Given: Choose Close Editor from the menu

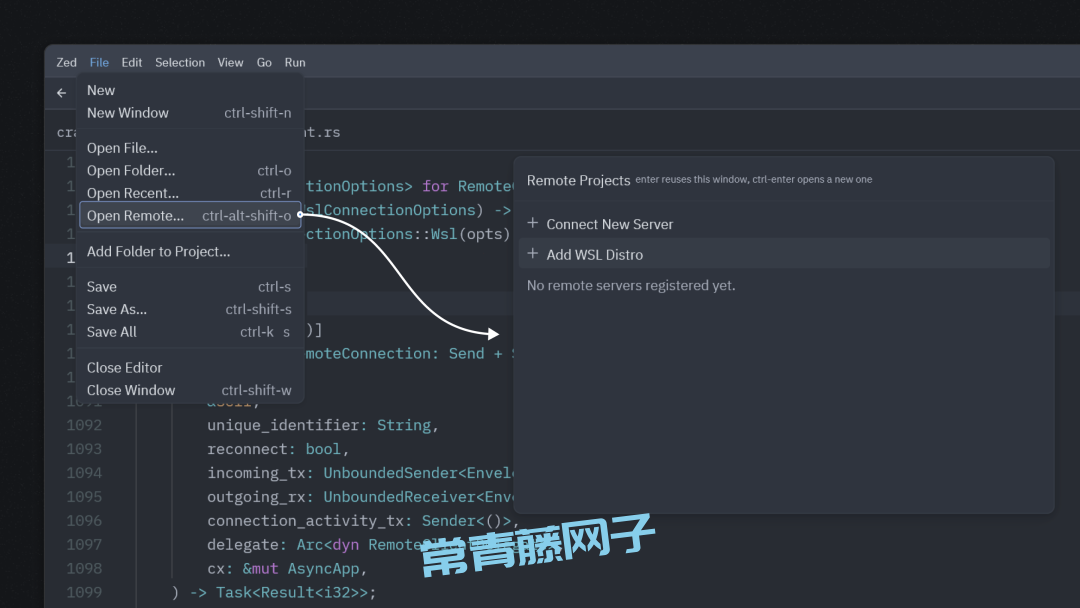Looking at the screenshot, I should coord(124,367).
